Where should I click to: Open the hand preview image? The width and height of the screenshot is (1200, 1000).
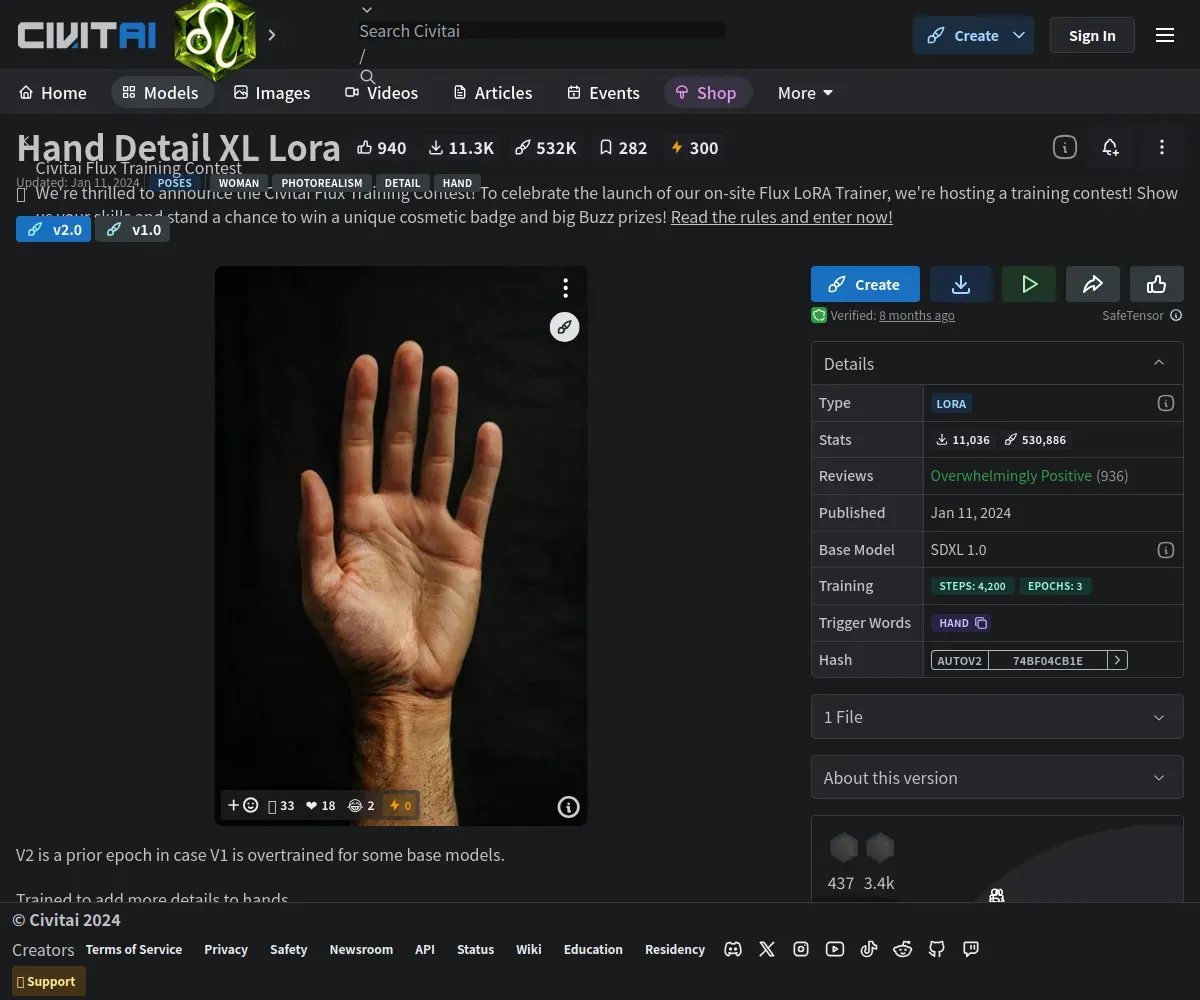click(401, 545)
